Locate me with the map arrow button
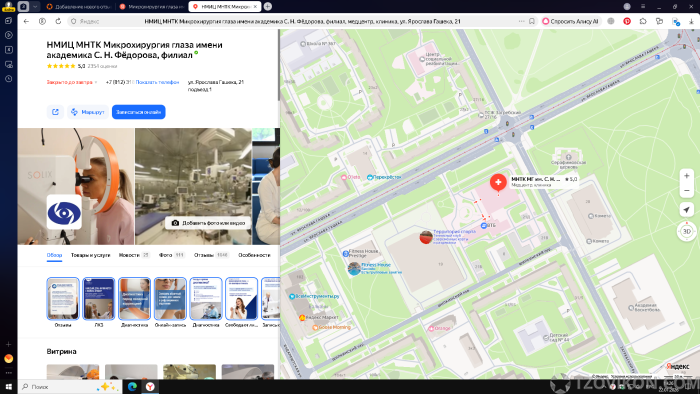The width and height of the screenshot is (700, 394). [687, 210]
